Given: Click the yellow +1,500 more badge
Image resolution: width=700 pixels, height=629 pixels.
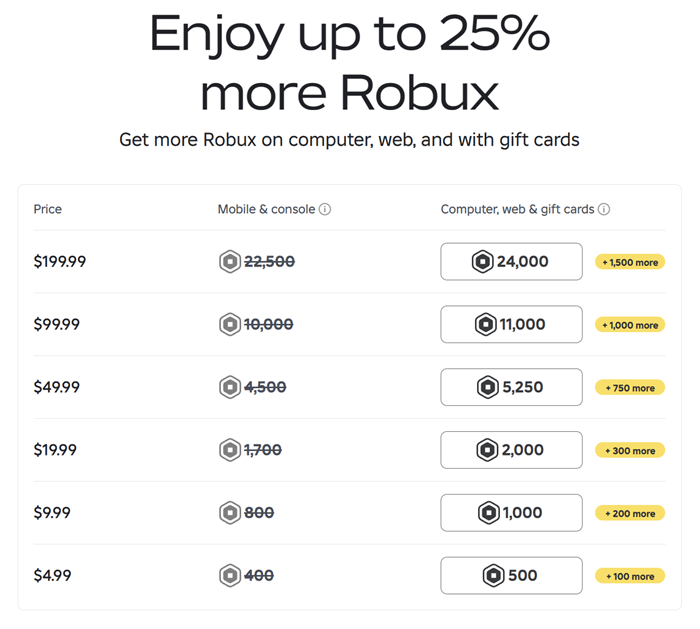Looking at the screenshot, I should 630,263.
